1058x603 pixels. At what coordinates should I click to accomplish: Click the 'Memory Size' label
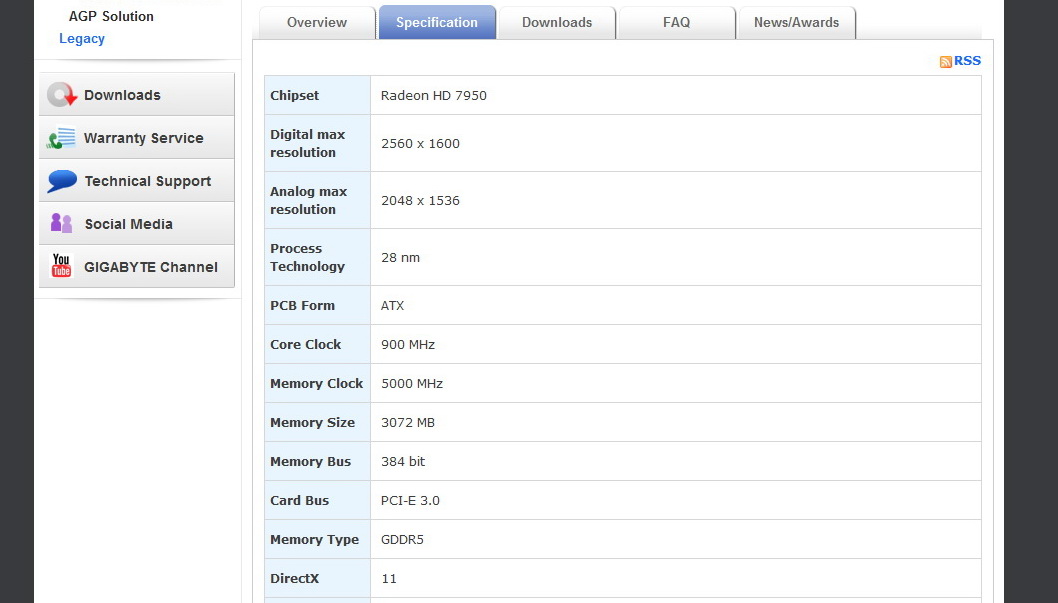312,422
